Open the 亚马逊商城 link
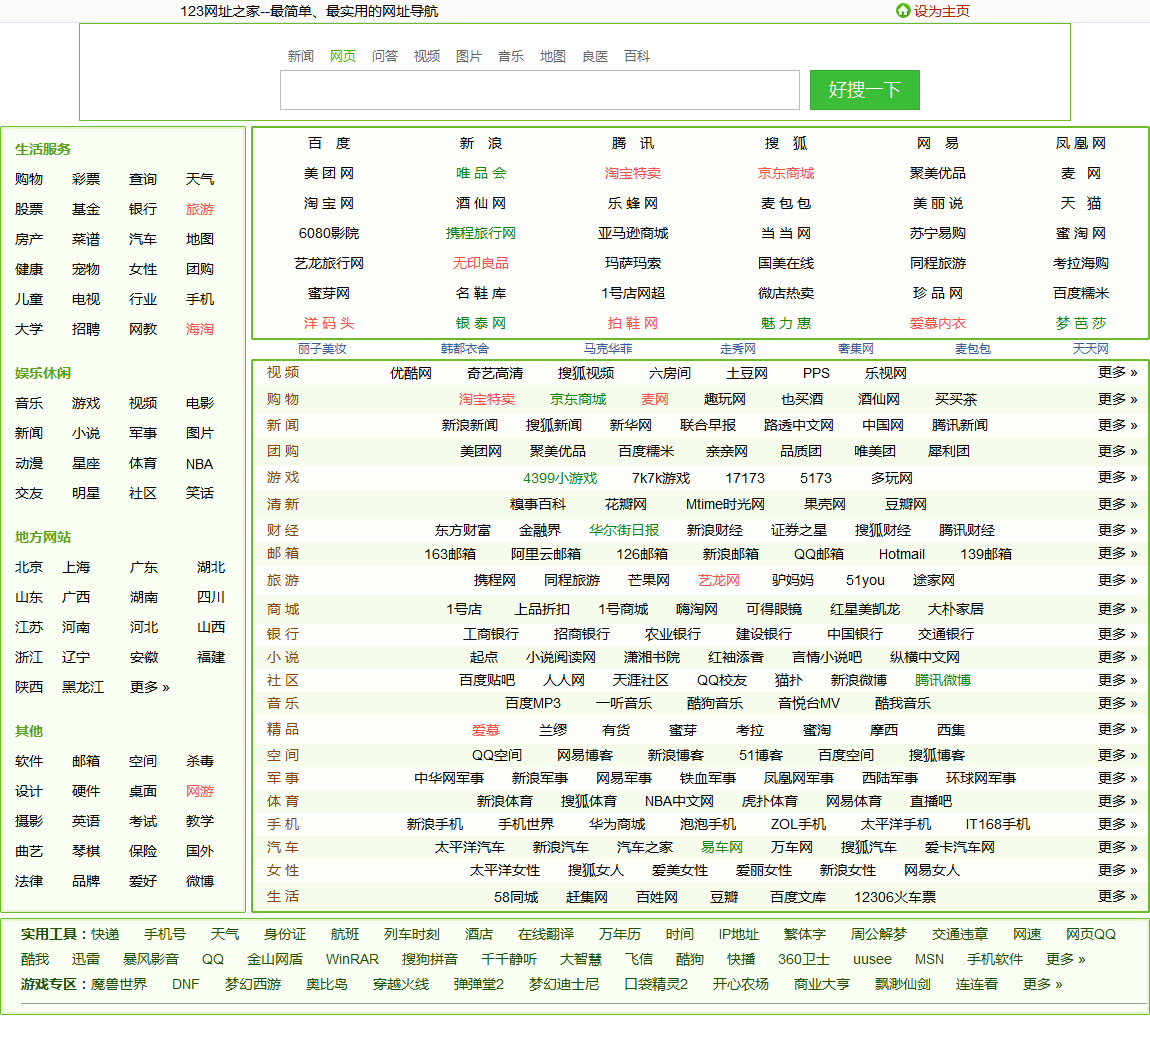 633,233
